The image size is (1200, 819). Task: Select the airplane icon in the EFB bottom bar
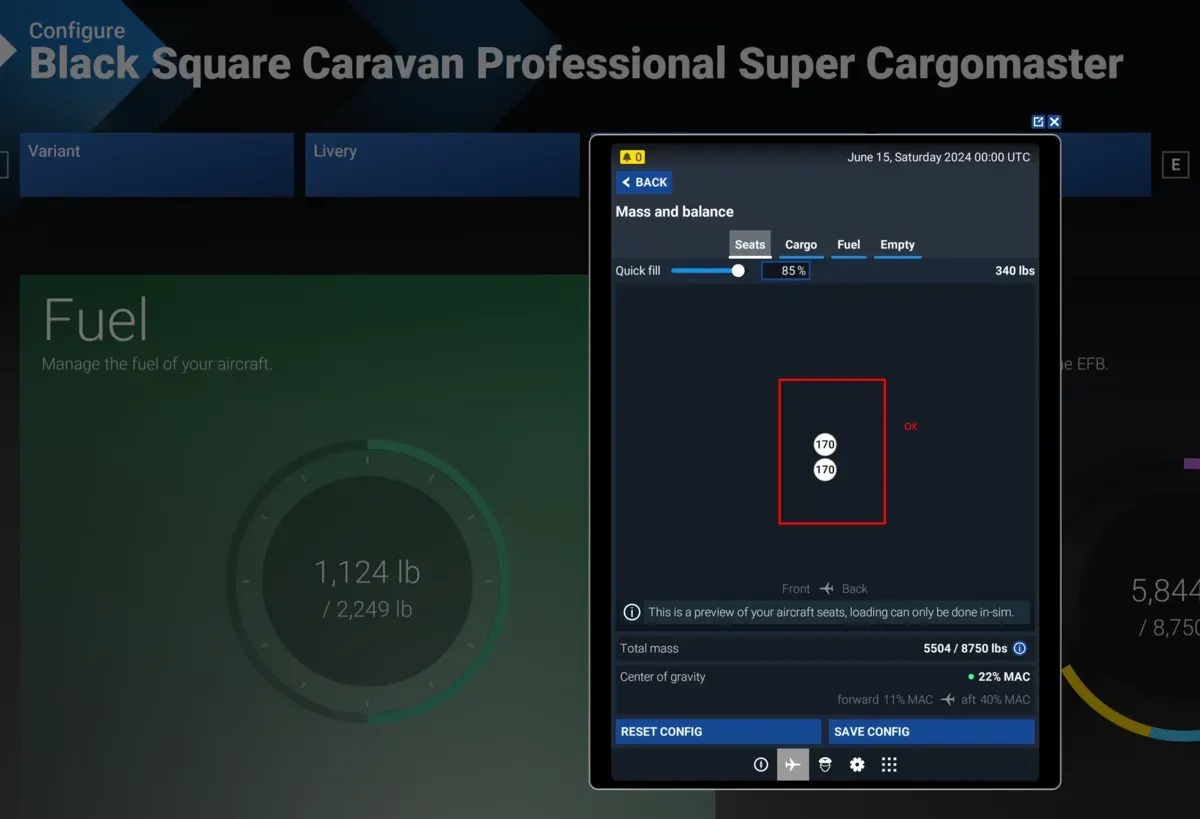click(793, 765)
